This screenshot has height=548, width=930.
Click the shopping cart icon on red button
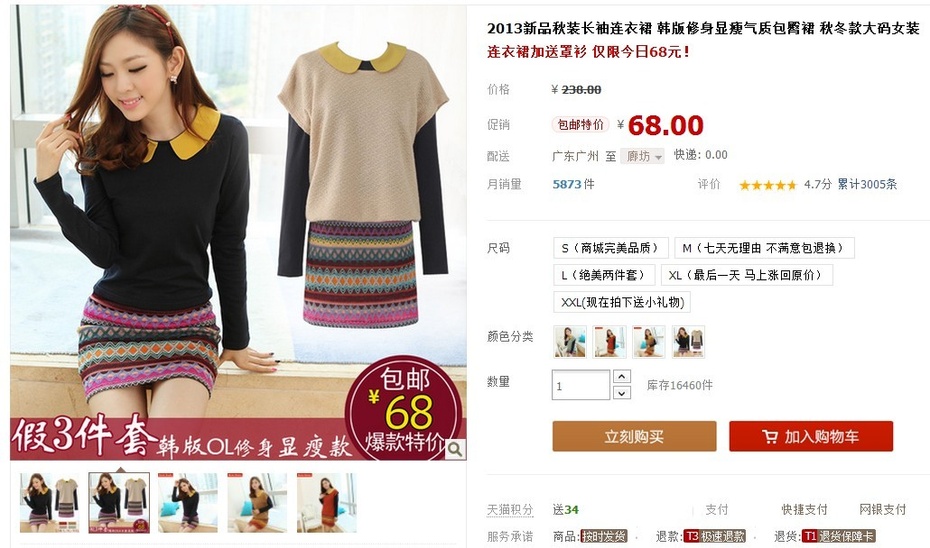pyautogui.click(x=769, y=437)
